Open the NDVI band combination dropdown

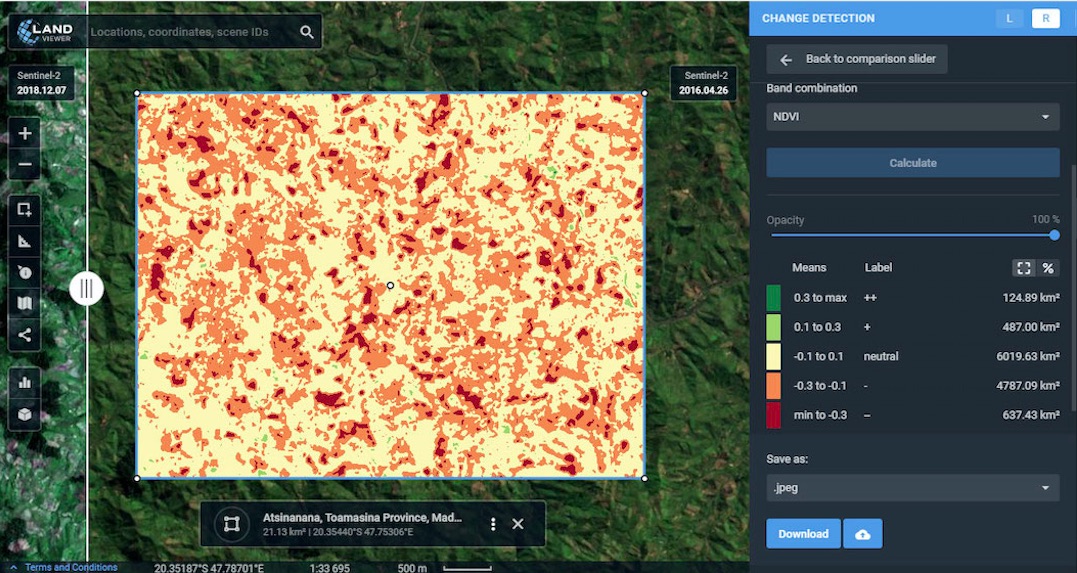point(913,117)
